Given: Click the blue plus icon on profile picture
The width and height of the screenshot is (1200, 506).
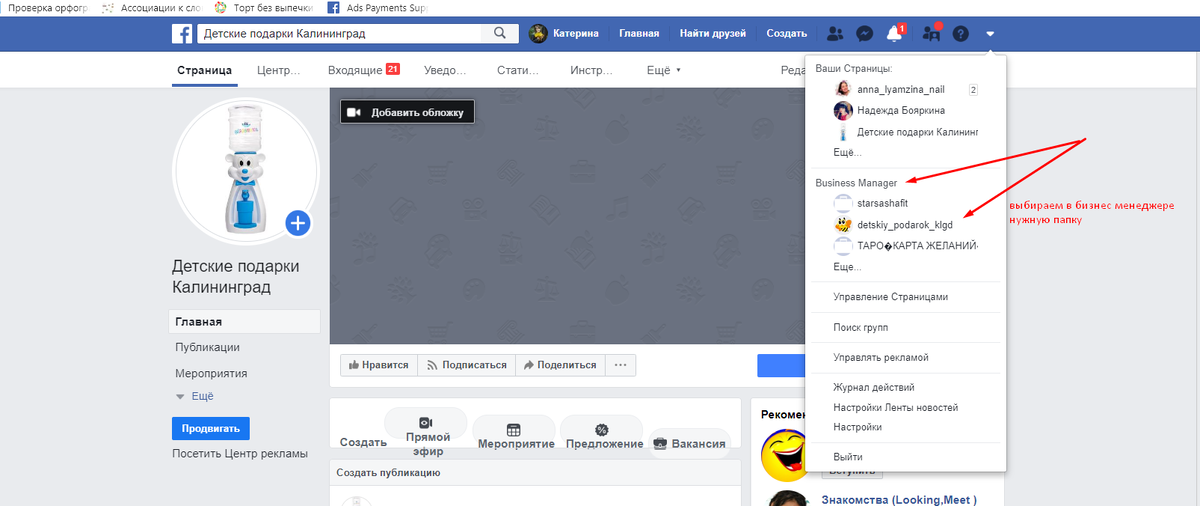Looking at the screenshot, I should click(x=297, y=222).
